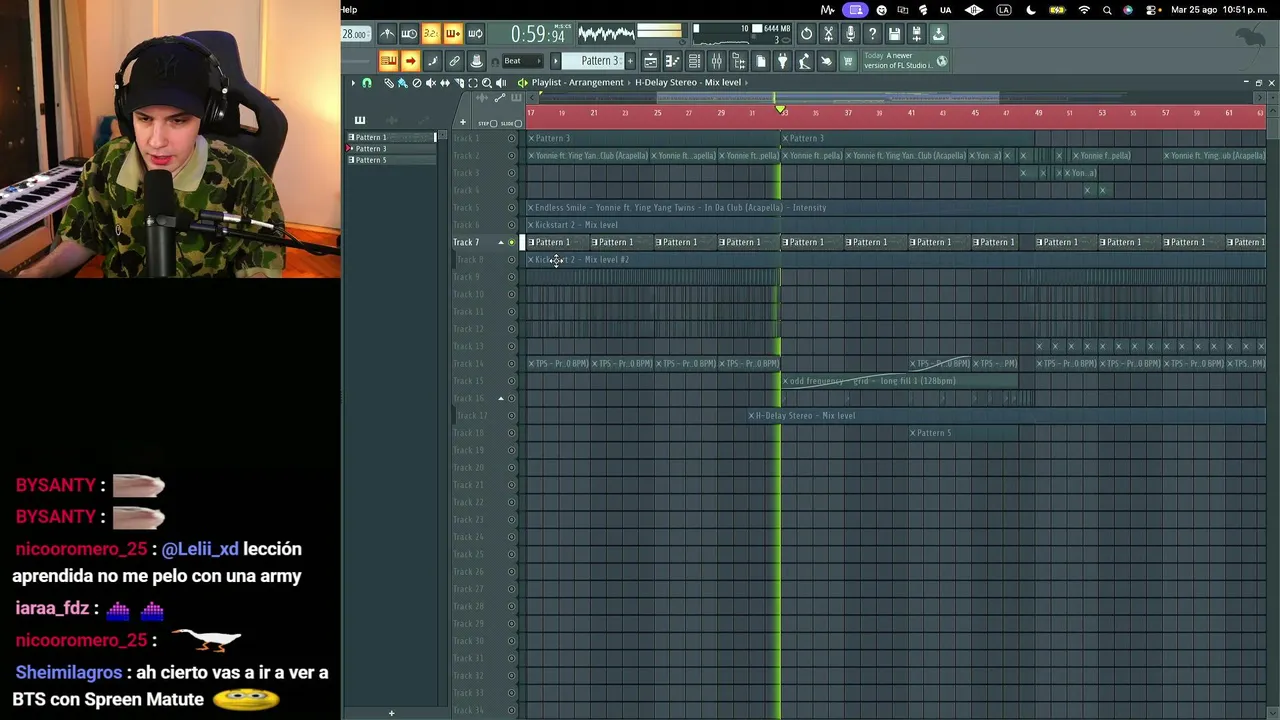
Task: Mute Track 1 with its circle toggle
Action: [x=511, y=138]
